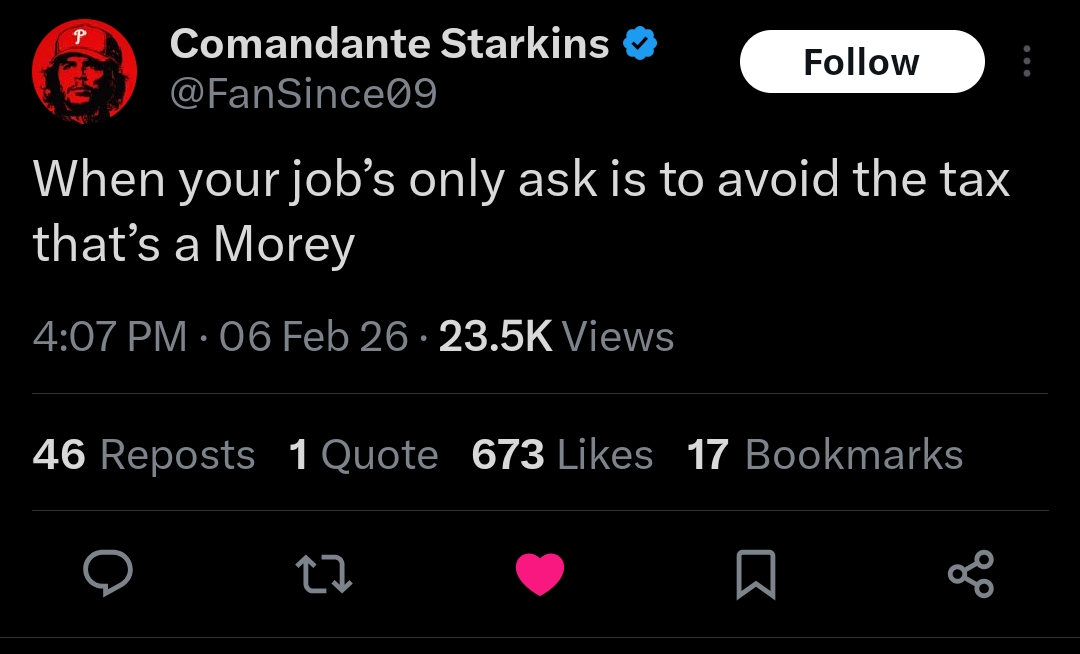Click the 17 Bookmarks count
The width and height of the screenshot is (1080, 654).
pyautogui.click(x=825, y=455)
